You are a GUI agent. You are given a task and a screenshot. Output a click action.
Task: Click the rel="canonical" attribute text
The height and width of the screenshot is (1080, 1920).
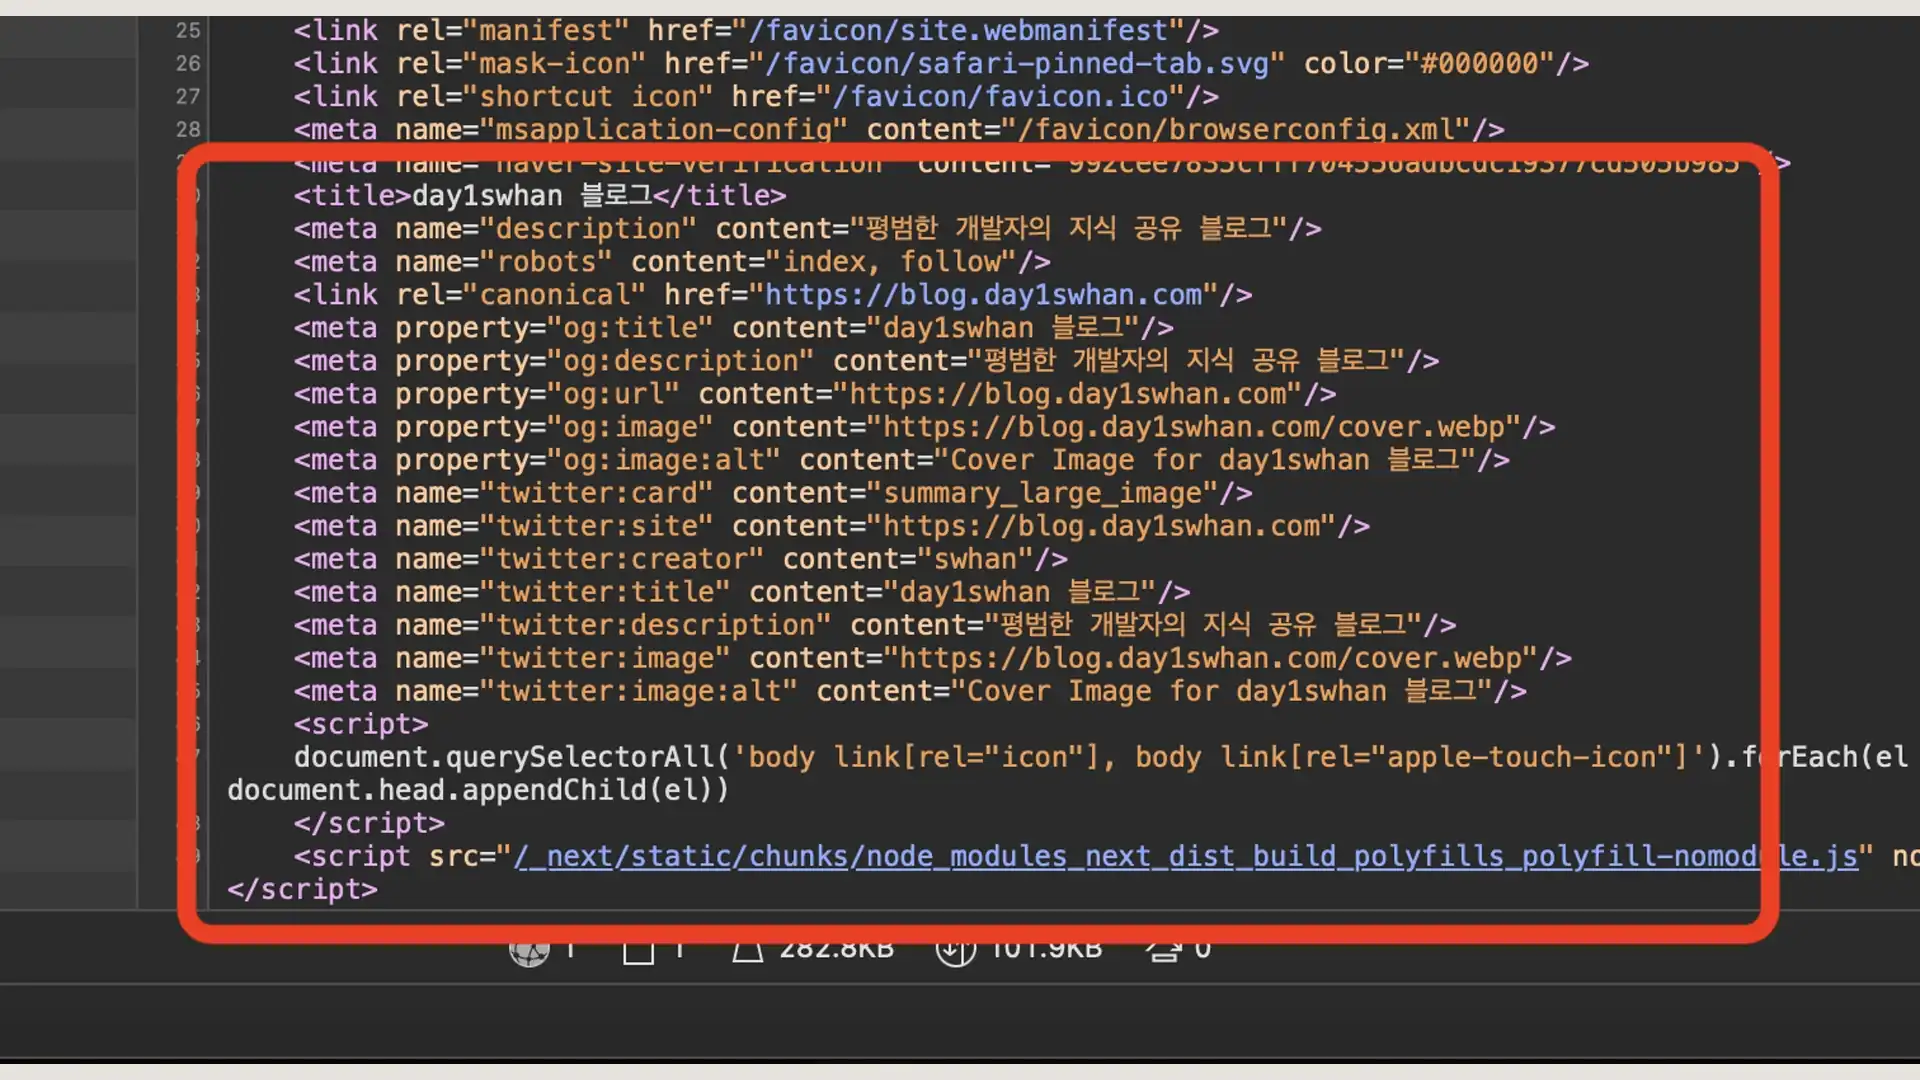(x=521, y=294)
